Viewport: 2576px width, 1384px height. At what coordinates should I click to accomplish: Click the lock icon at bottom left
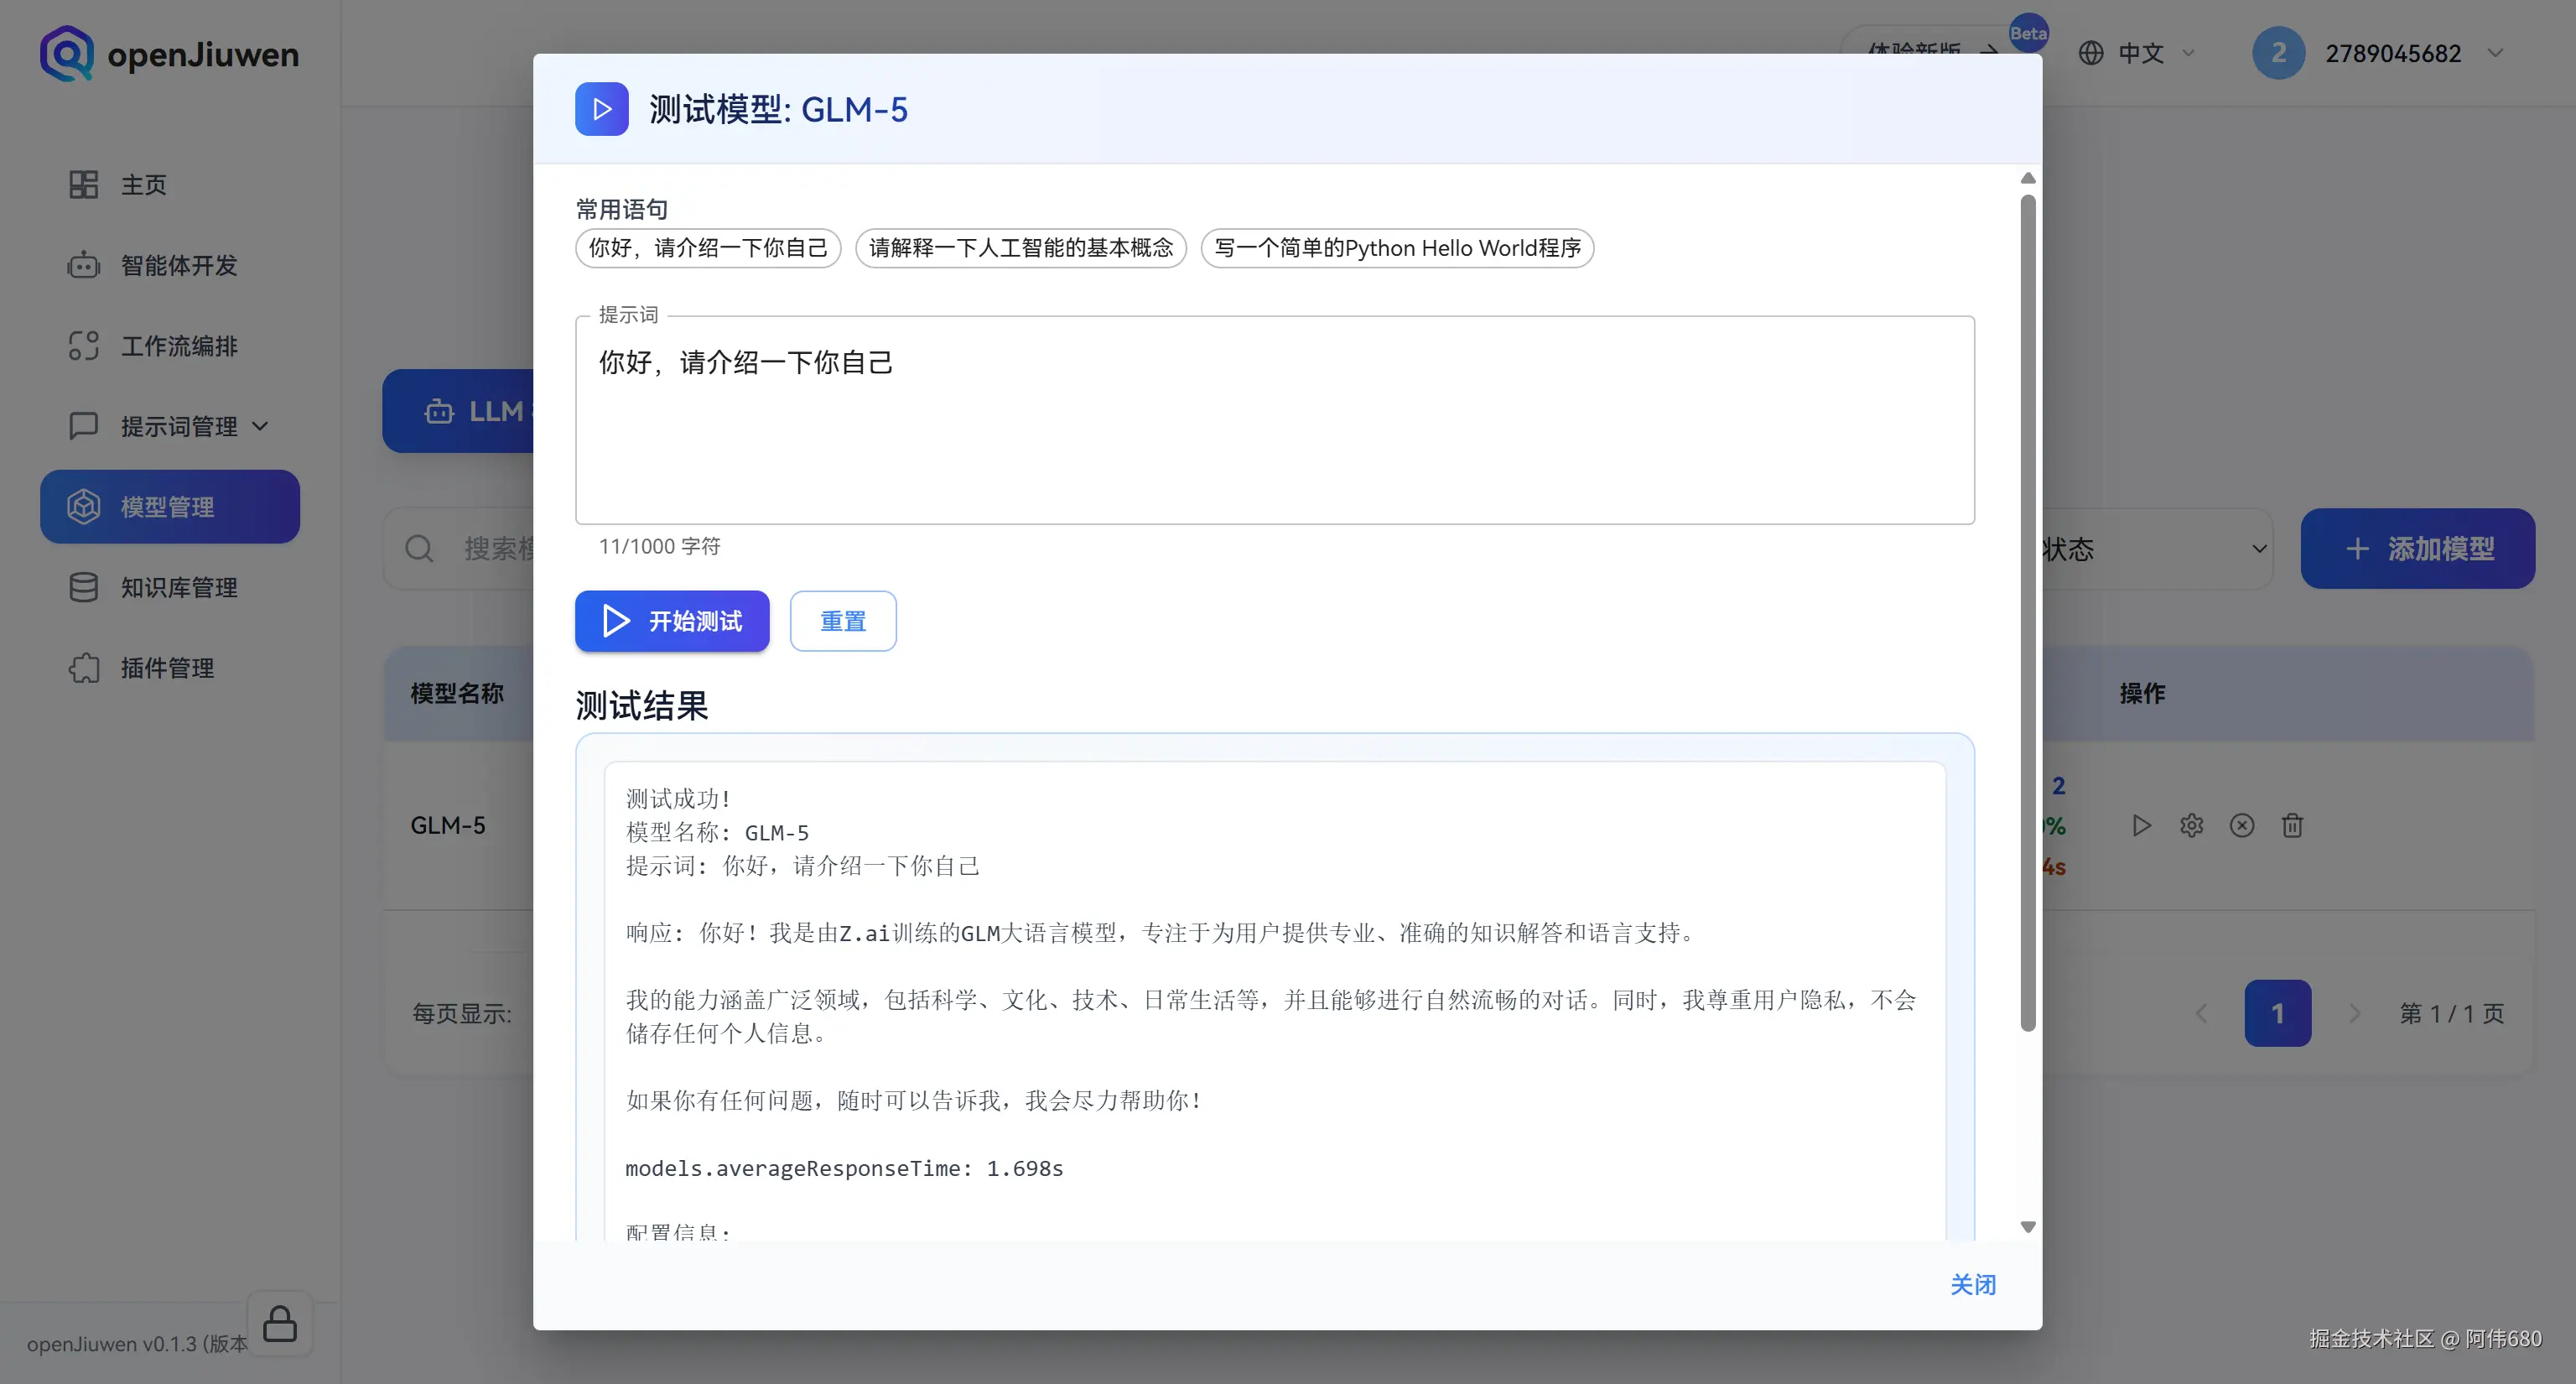[x=280, y=1324]
